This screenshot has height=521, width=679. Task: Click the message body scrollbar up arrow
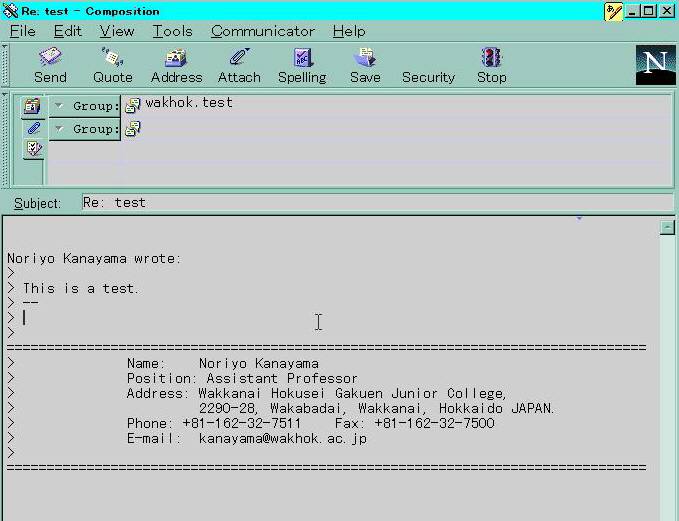pos(667,228)
